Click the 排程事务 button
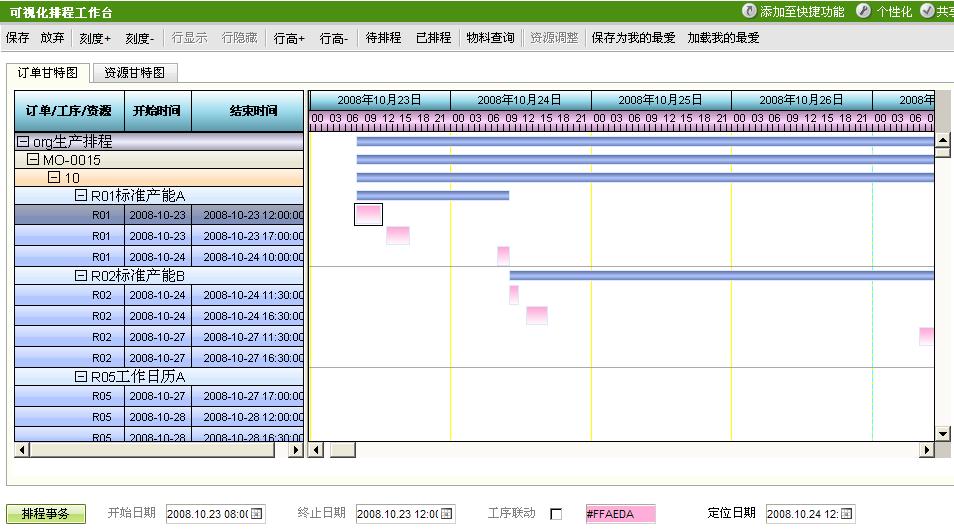954x529 pixels. tap(46, 514)
